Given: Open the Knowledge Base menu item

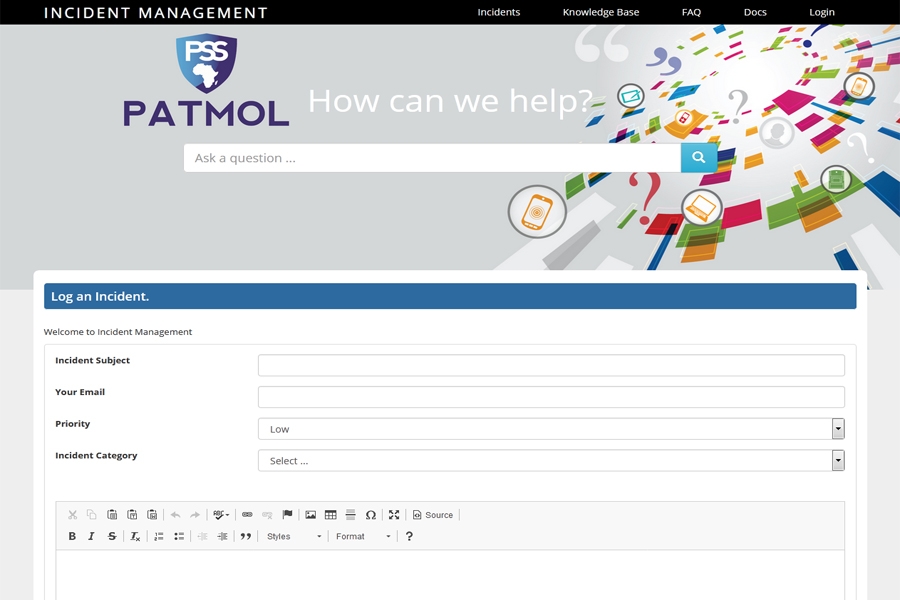Looking at the screenshot, I should coord(600,12).
